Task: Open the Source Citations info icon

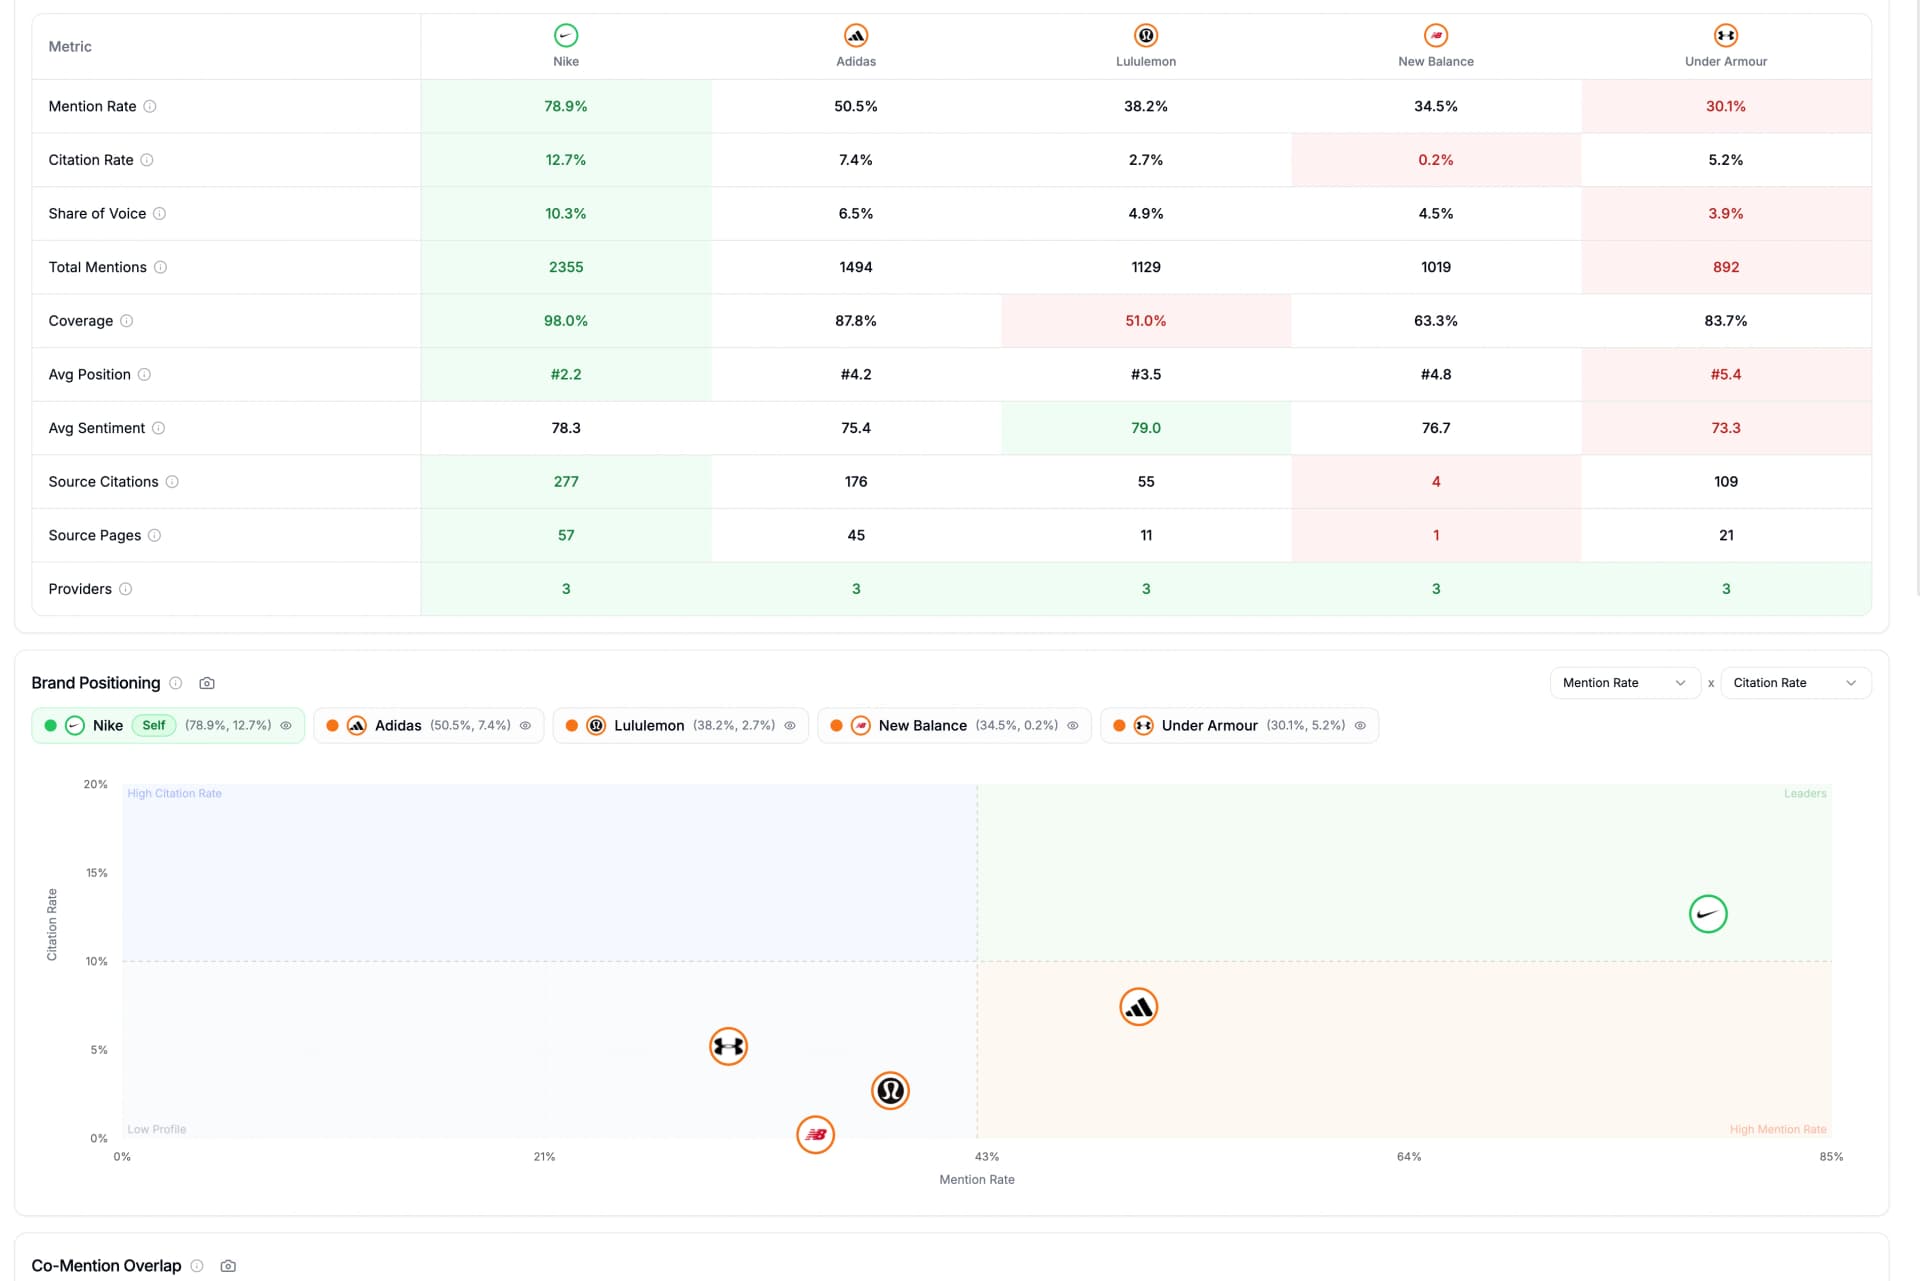Action: [x=172, y=482]
